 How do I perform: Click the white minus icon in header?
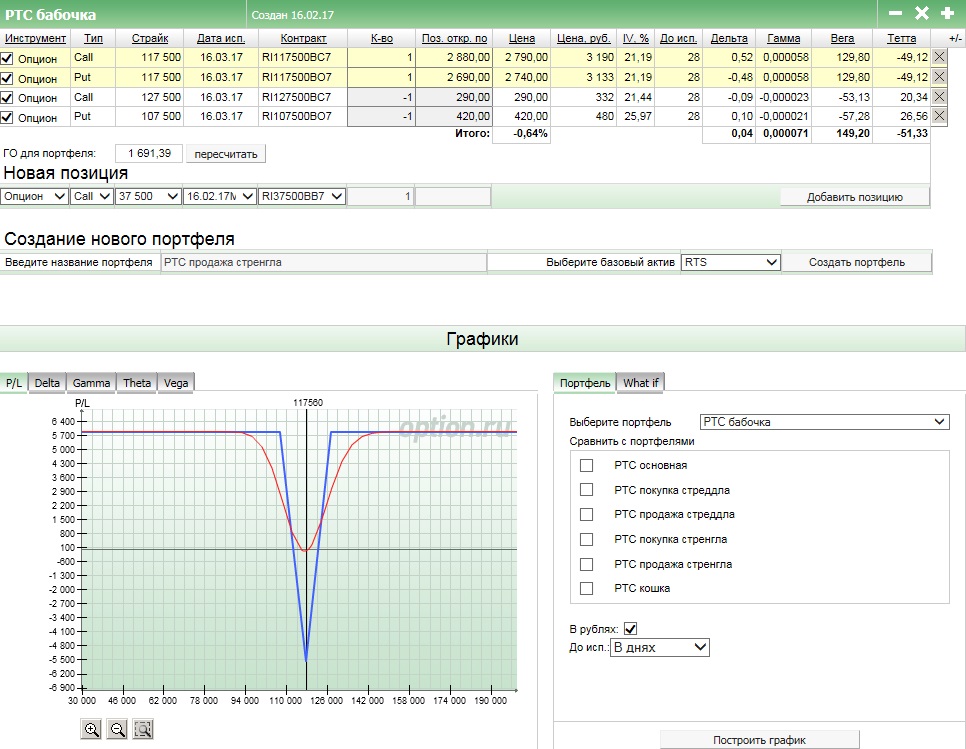[895, 13]
